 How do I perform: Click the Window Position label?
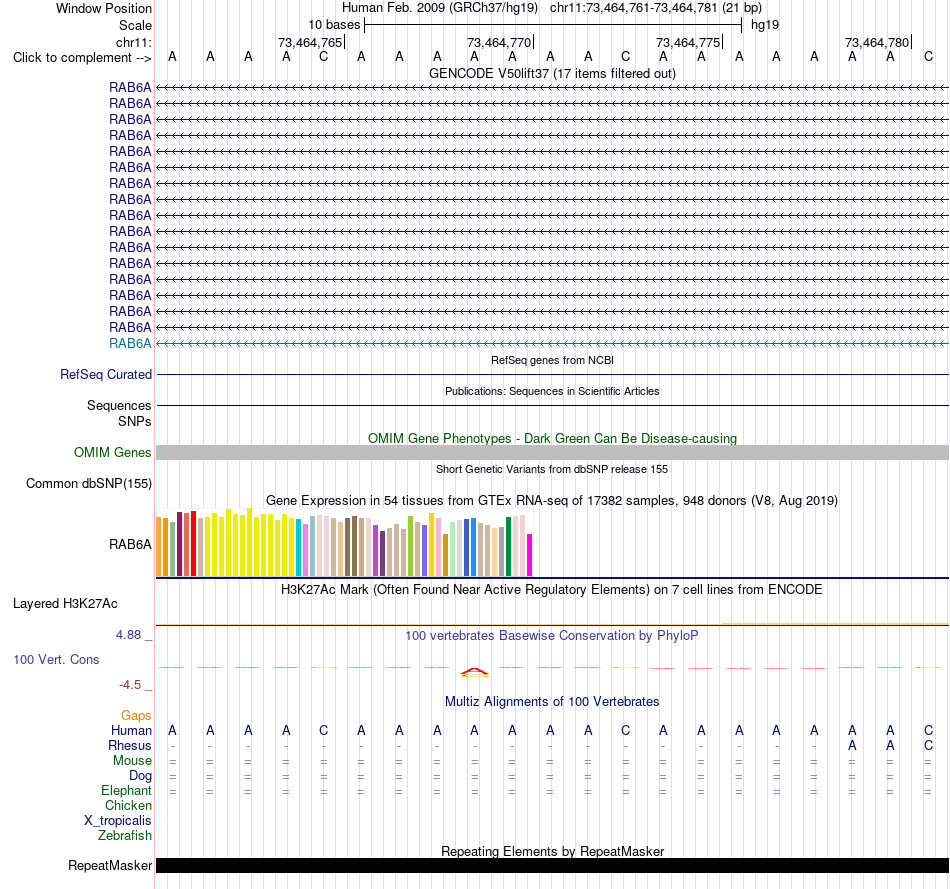click(104, 8)
